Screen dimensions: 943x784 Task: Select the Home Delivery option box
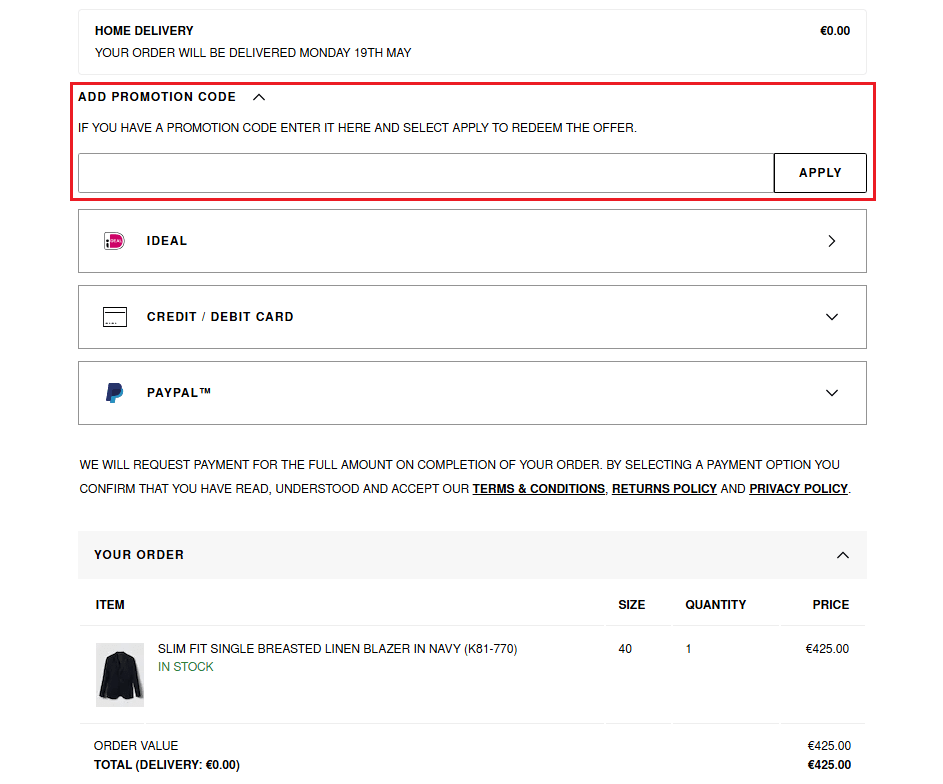pyautogui.click(x=472, y=42)
